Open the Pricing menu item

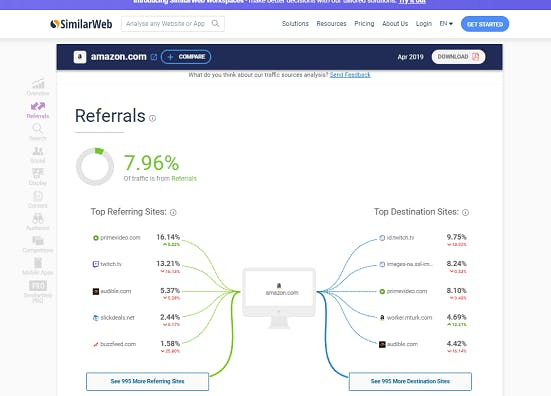point(364,24)
